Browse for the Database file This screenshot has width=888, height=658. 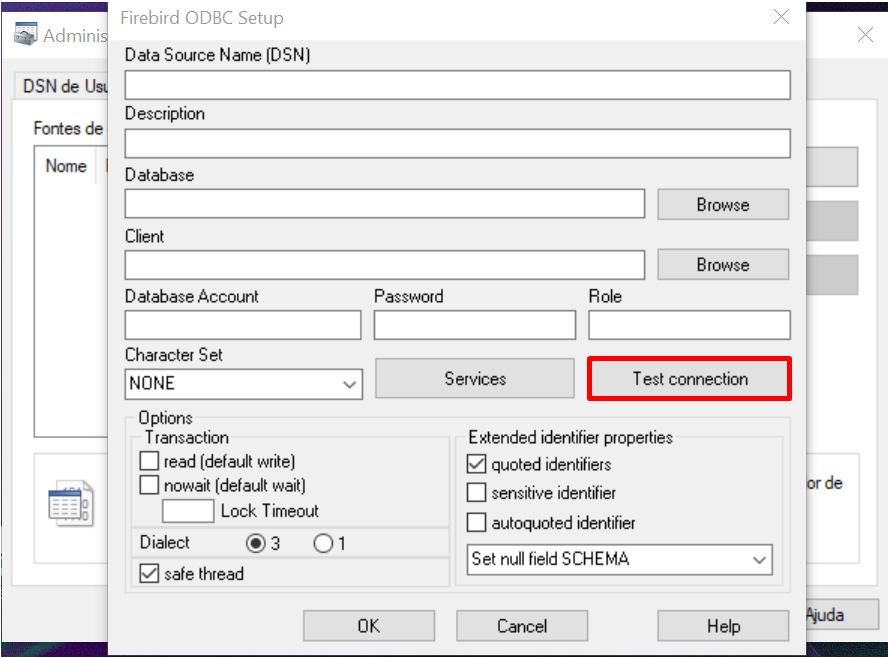(723, 204)
